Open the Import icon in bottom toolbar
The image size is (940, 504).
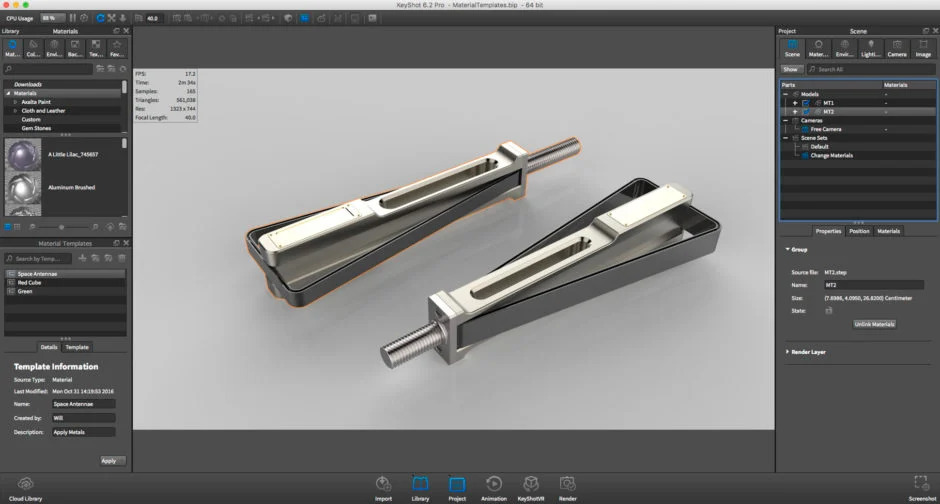click(383, 485)
